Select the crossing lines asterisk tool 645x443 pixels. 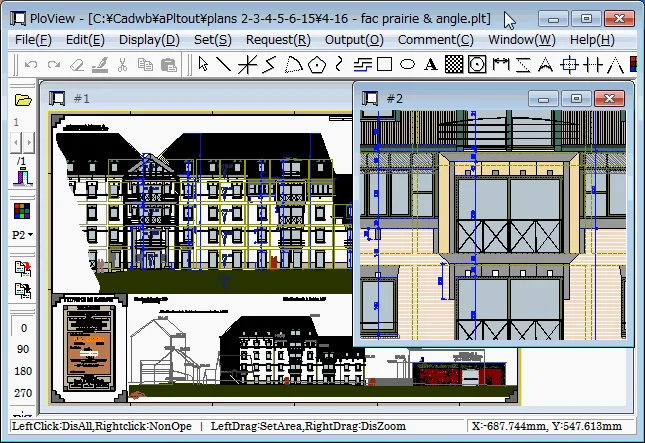tap(248, 65)
